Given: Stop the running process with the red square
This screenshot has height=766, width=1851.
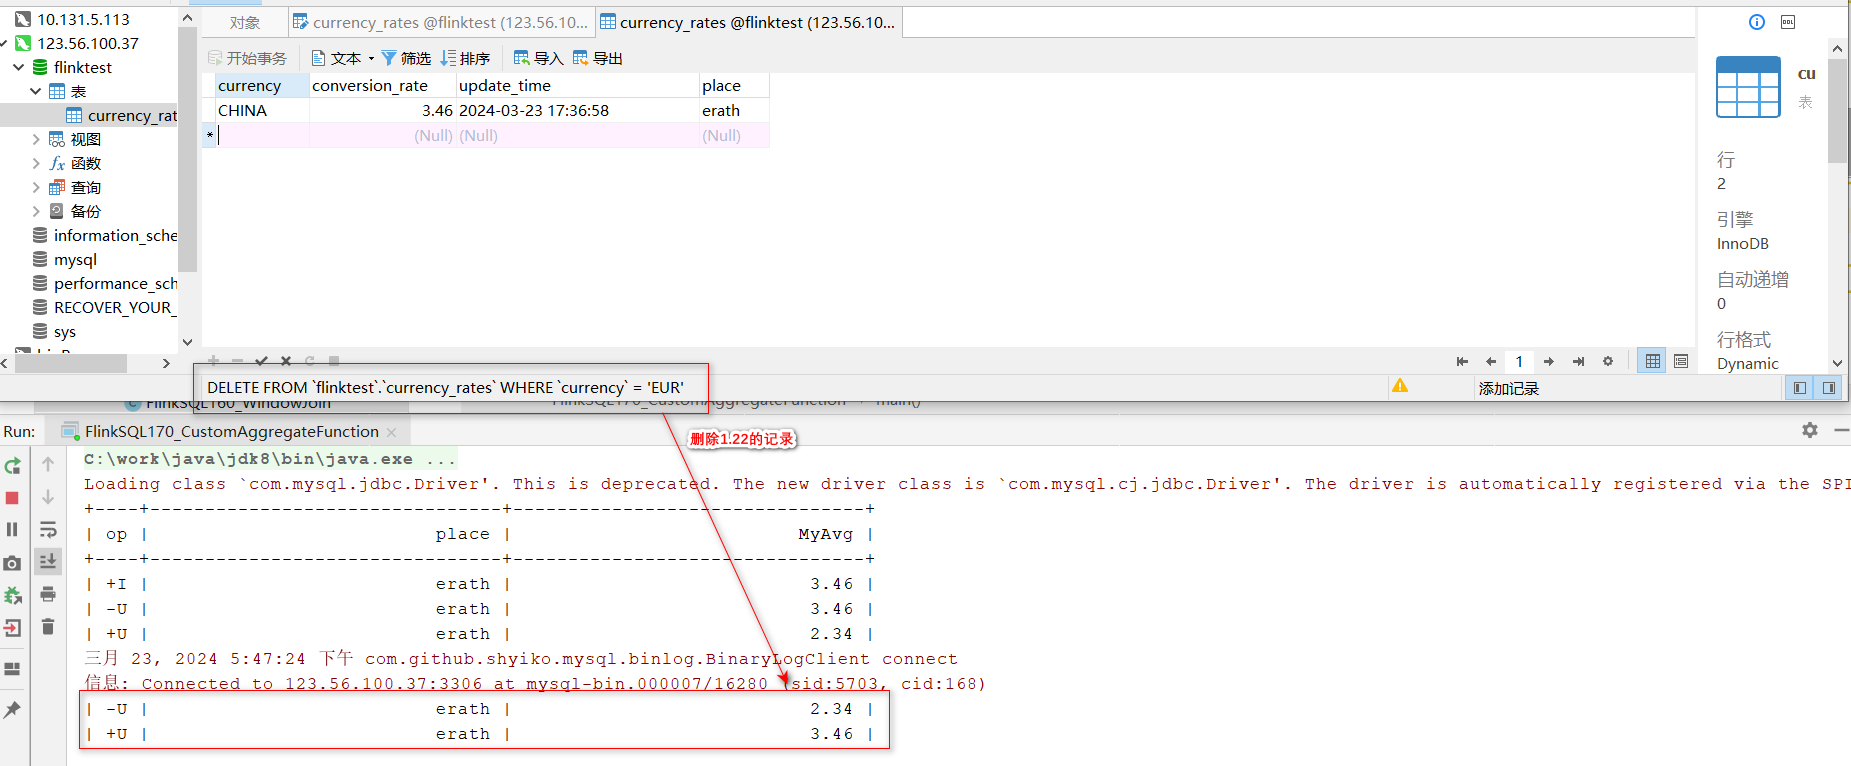Looking at the screenshot, I should coord(12,498).
